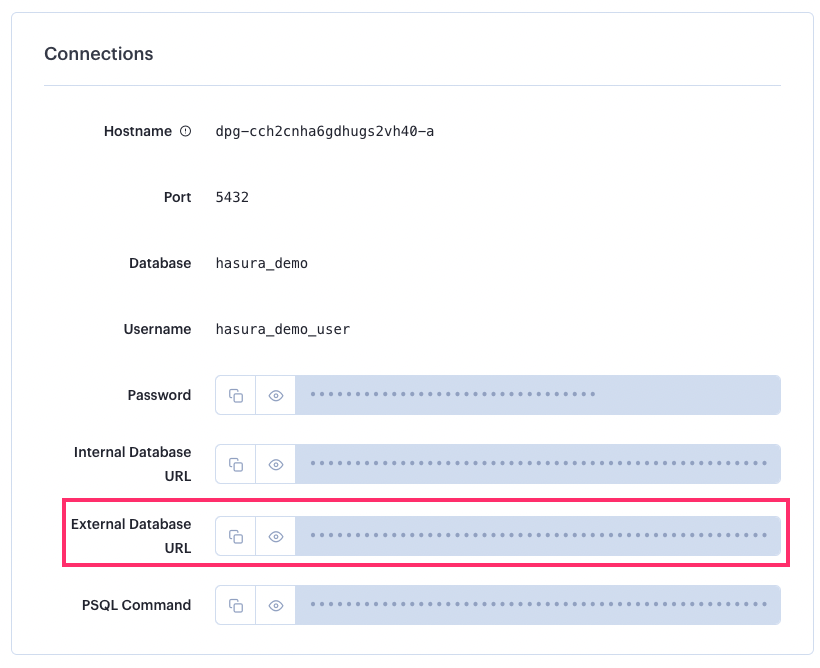Copy the Internal Database URL
Image resolution: width=820 pixels, height=668 pixels.
coord(235,464)
